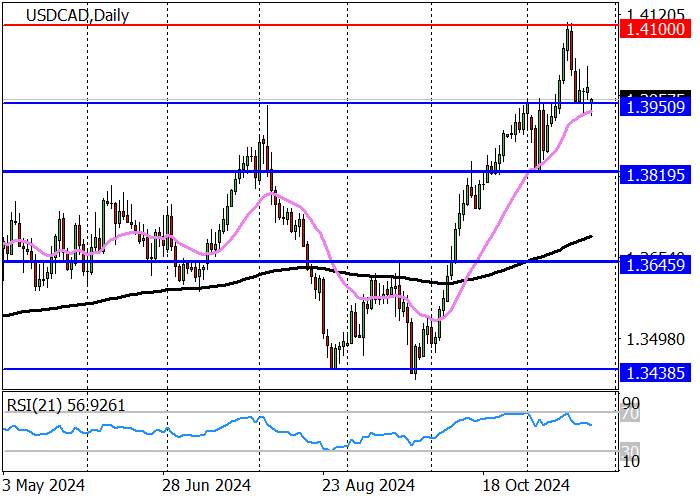Click the 3 May 2024 date label
The image size is (700, 500).
click(43, 485)
